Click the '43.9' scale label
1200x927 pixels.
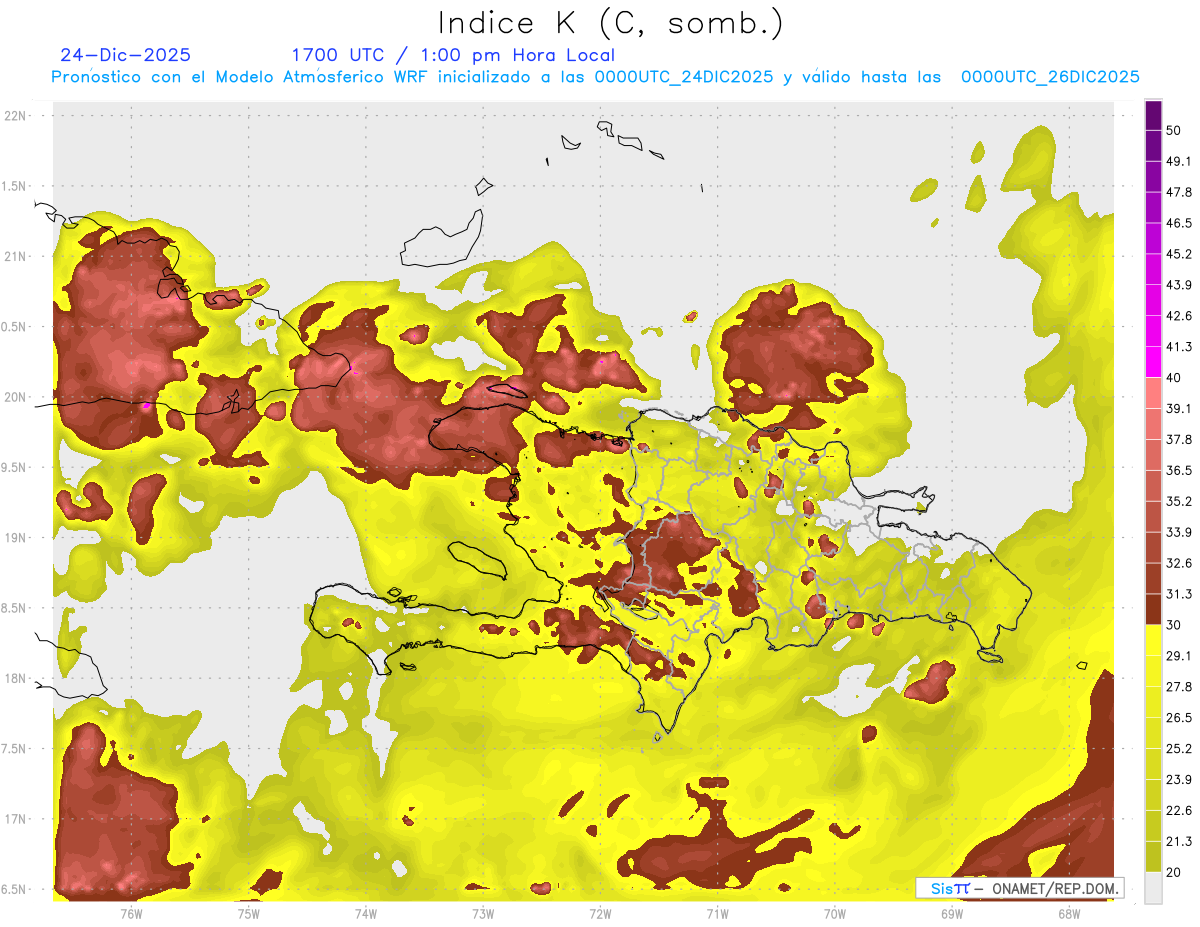(1179, 285)
